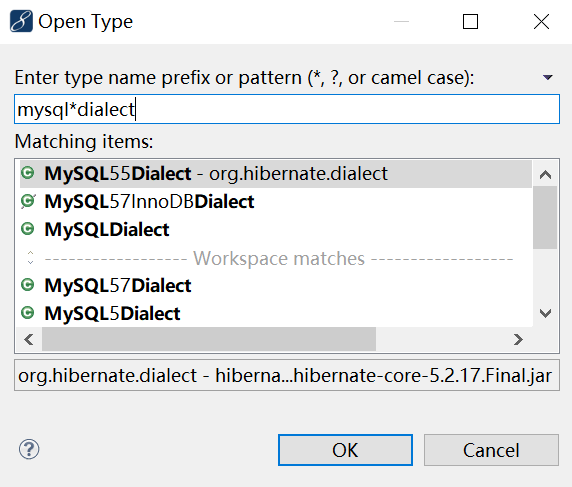Dismiss the dialog with Cancel
Image resolution: width=572 pixels, height=487 pixels.
point(491,450)
